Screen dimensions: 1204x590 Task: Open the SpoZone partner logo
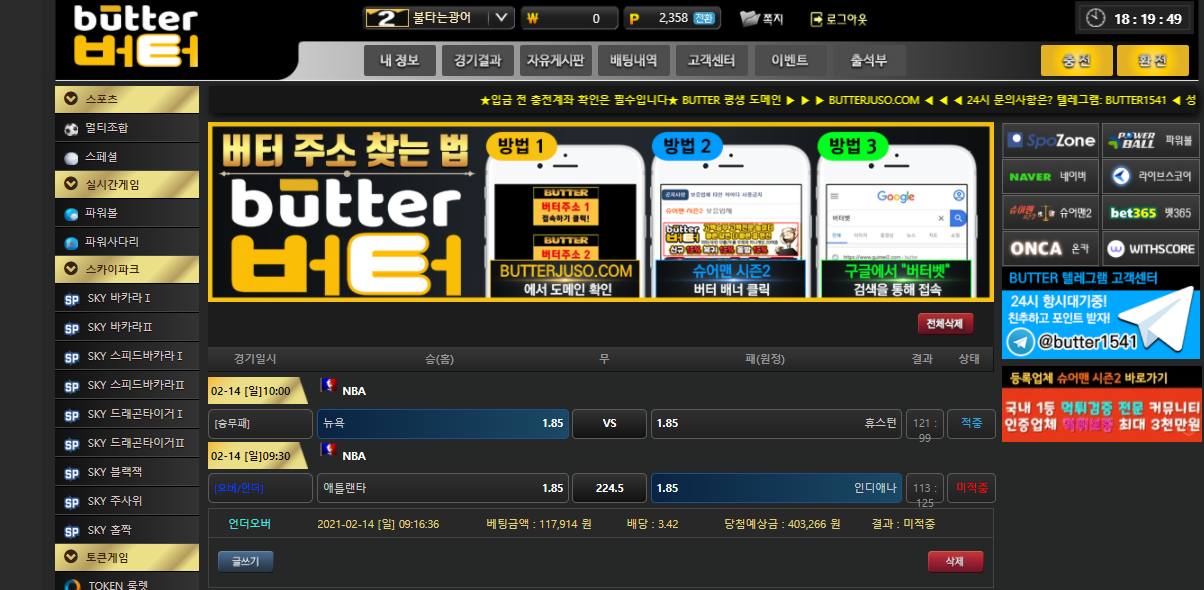1050,141
